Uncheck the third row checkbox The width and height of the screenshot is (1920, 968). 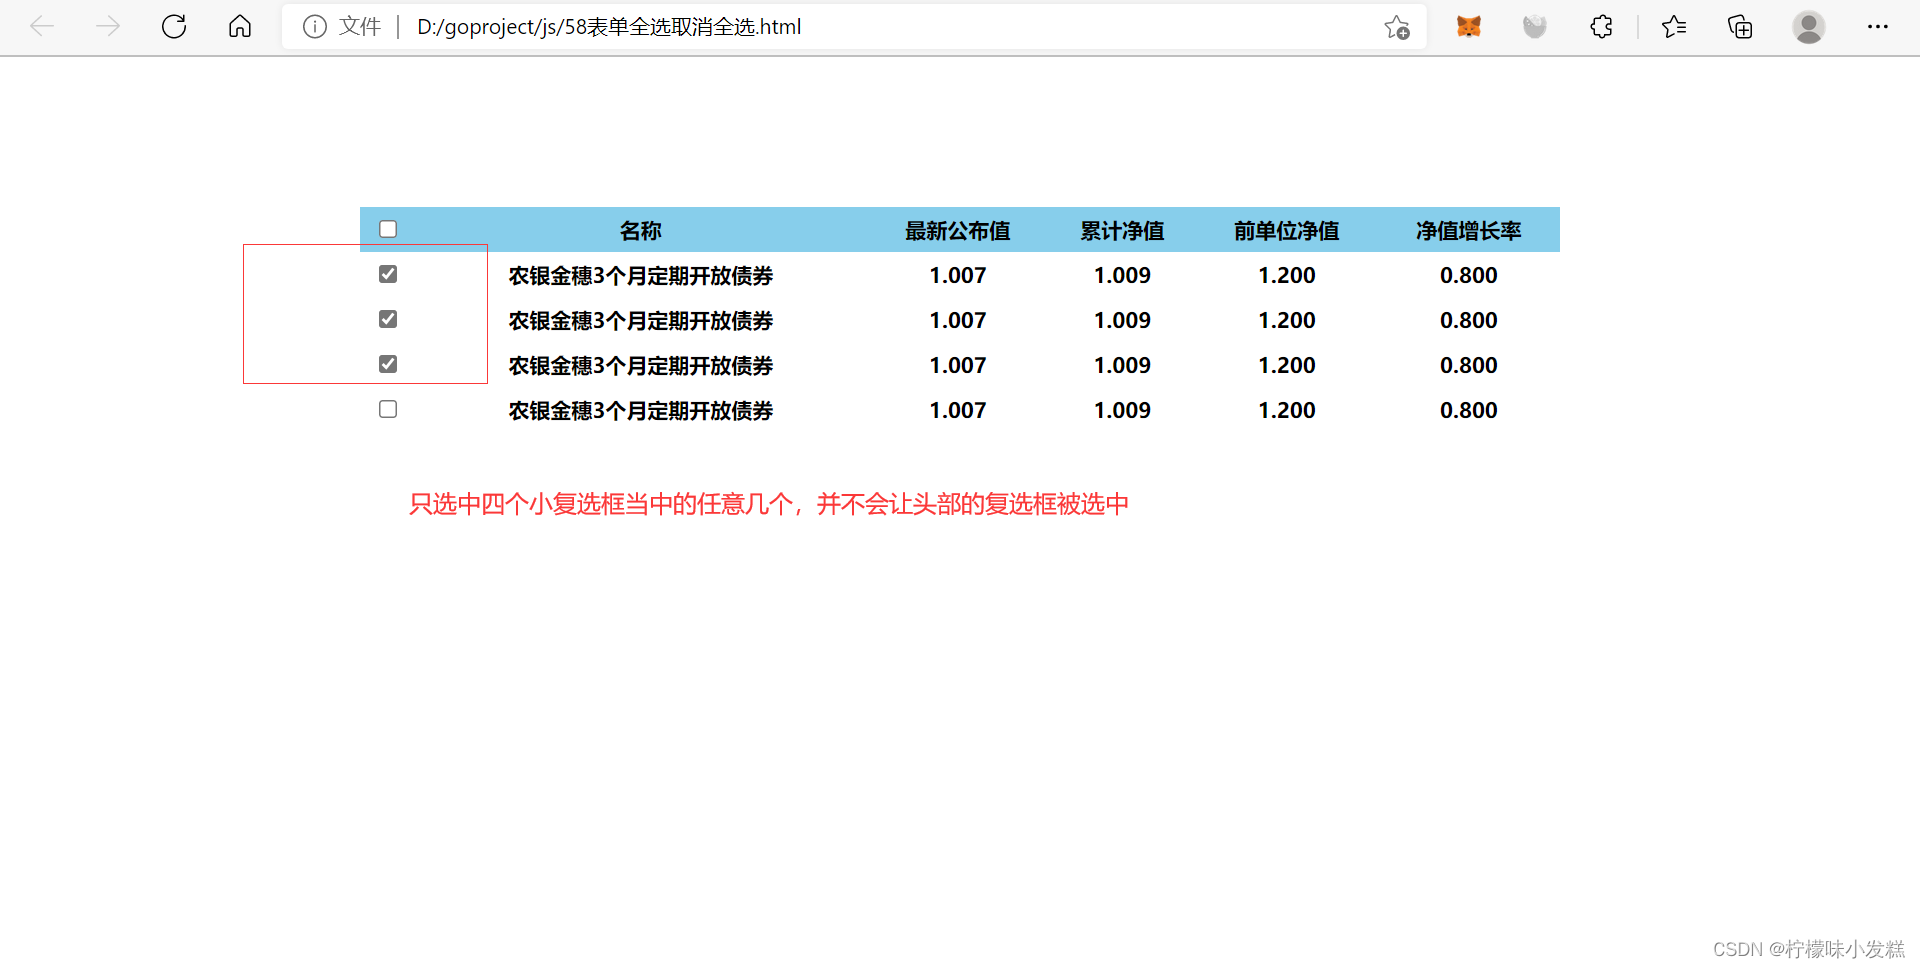388,364
